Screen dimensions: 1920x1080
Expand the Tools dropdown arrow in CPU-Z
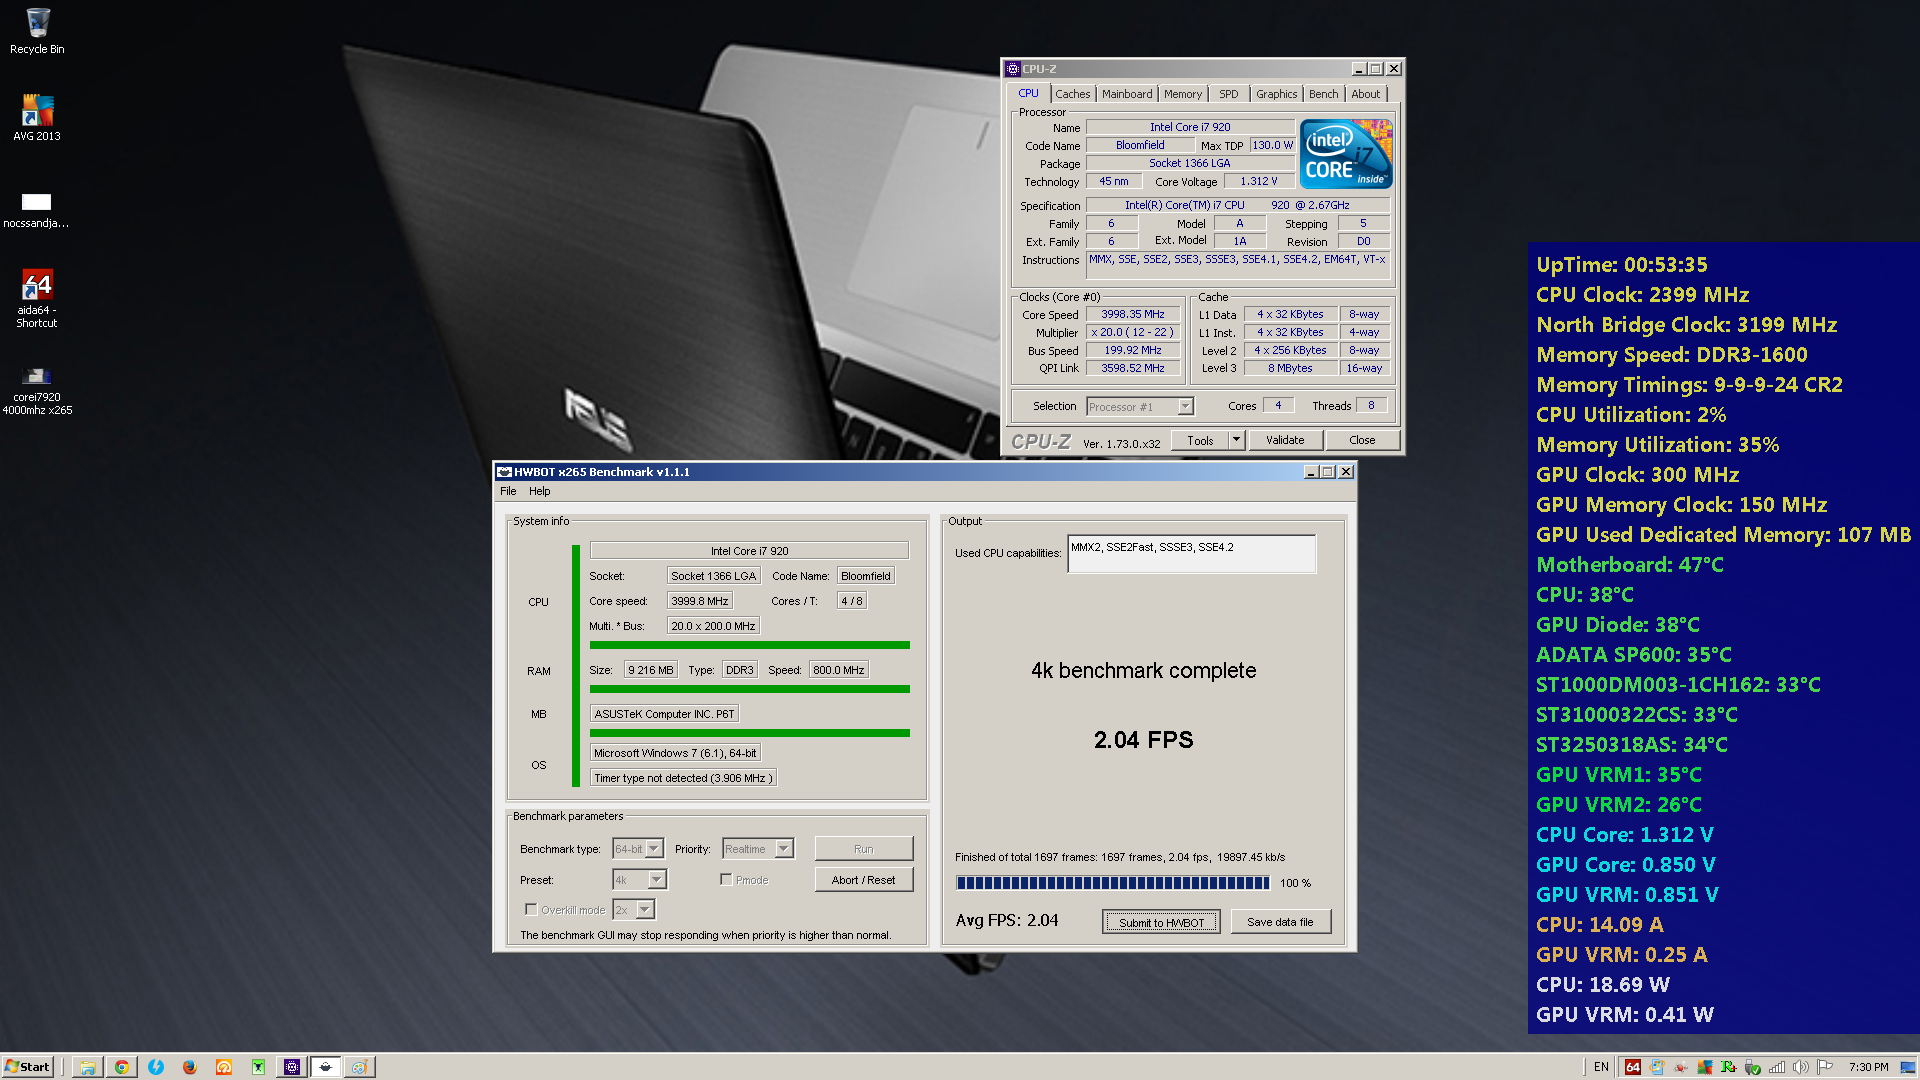[x=1236, y=440]
